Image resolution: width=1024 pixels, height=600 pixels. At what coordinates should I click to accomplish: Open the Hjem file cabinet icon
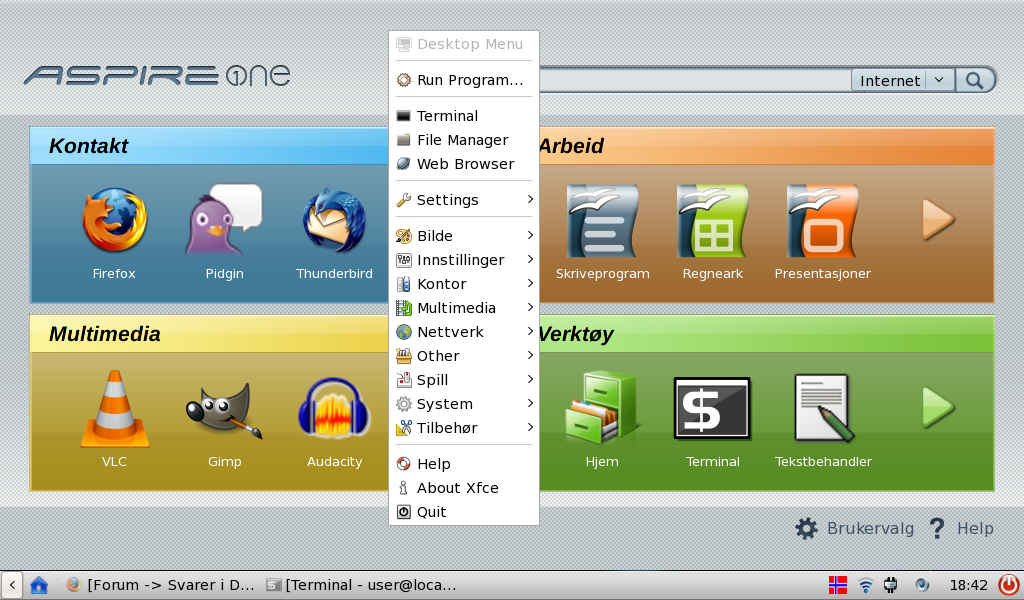[x=601, y=409]
